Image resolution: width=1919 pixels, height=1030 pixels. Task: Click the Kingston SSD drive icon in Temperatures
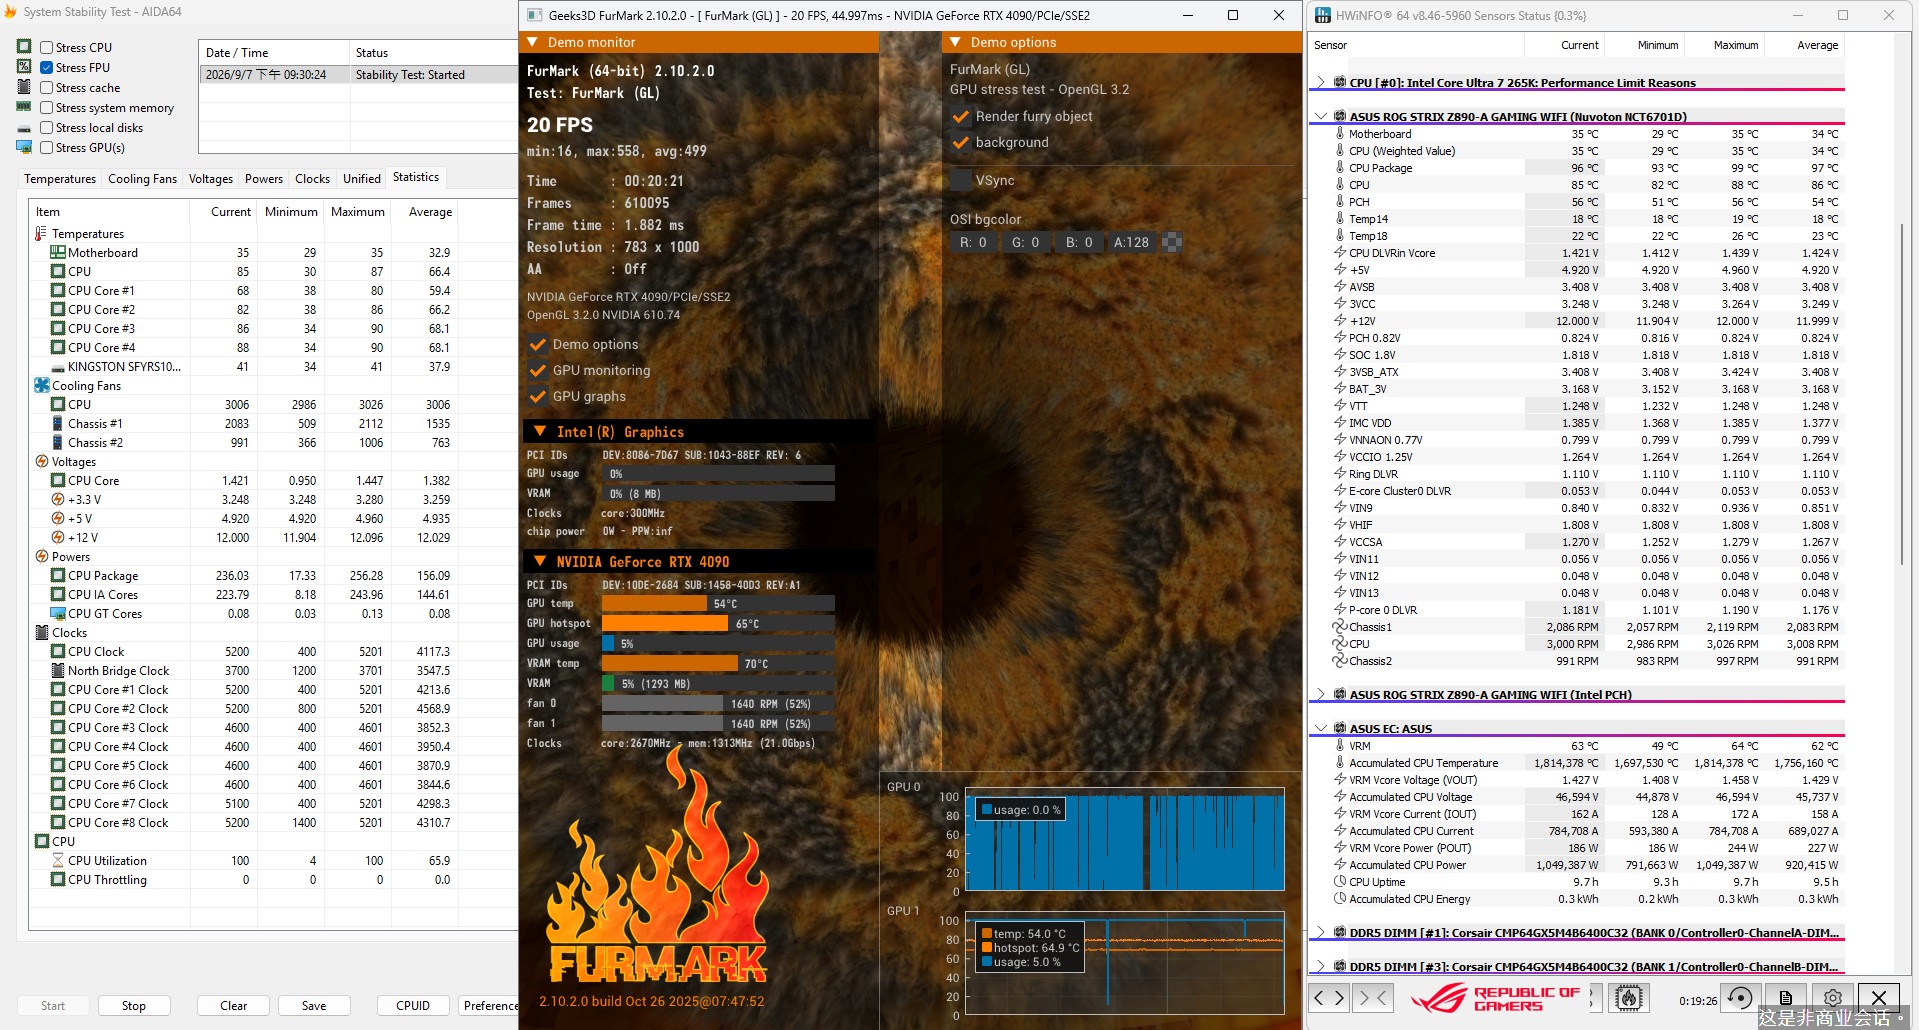coord(58,367)
